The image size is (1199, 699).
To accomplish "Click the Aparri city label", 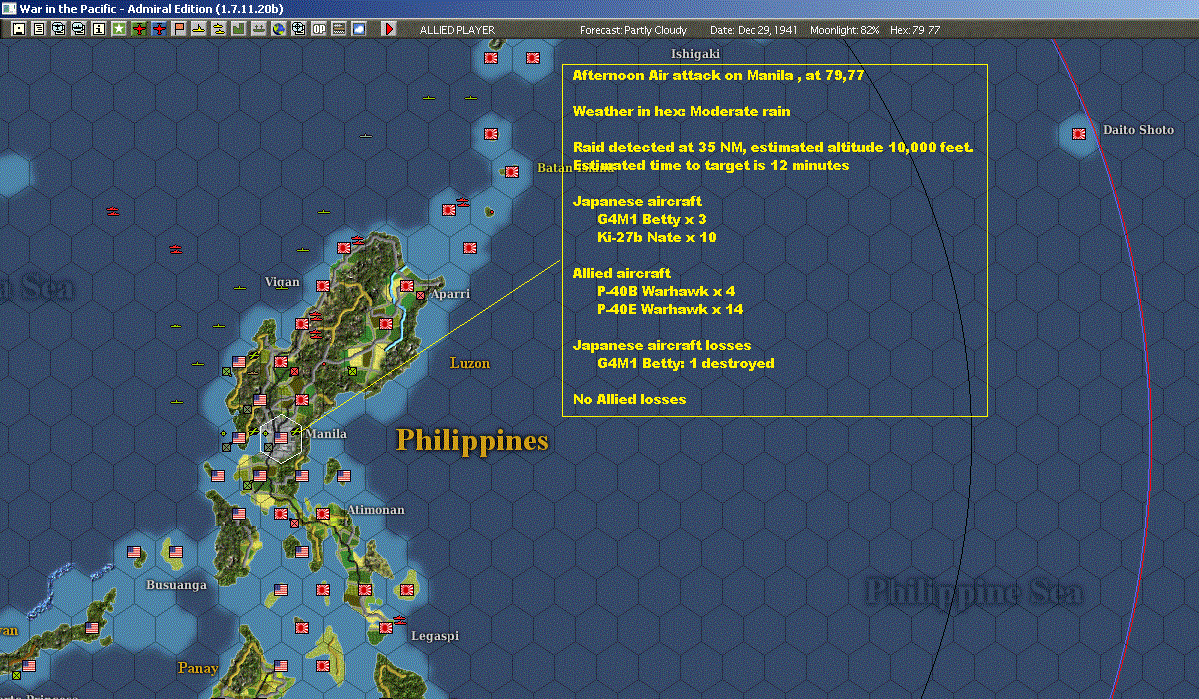I will point(450,294).
